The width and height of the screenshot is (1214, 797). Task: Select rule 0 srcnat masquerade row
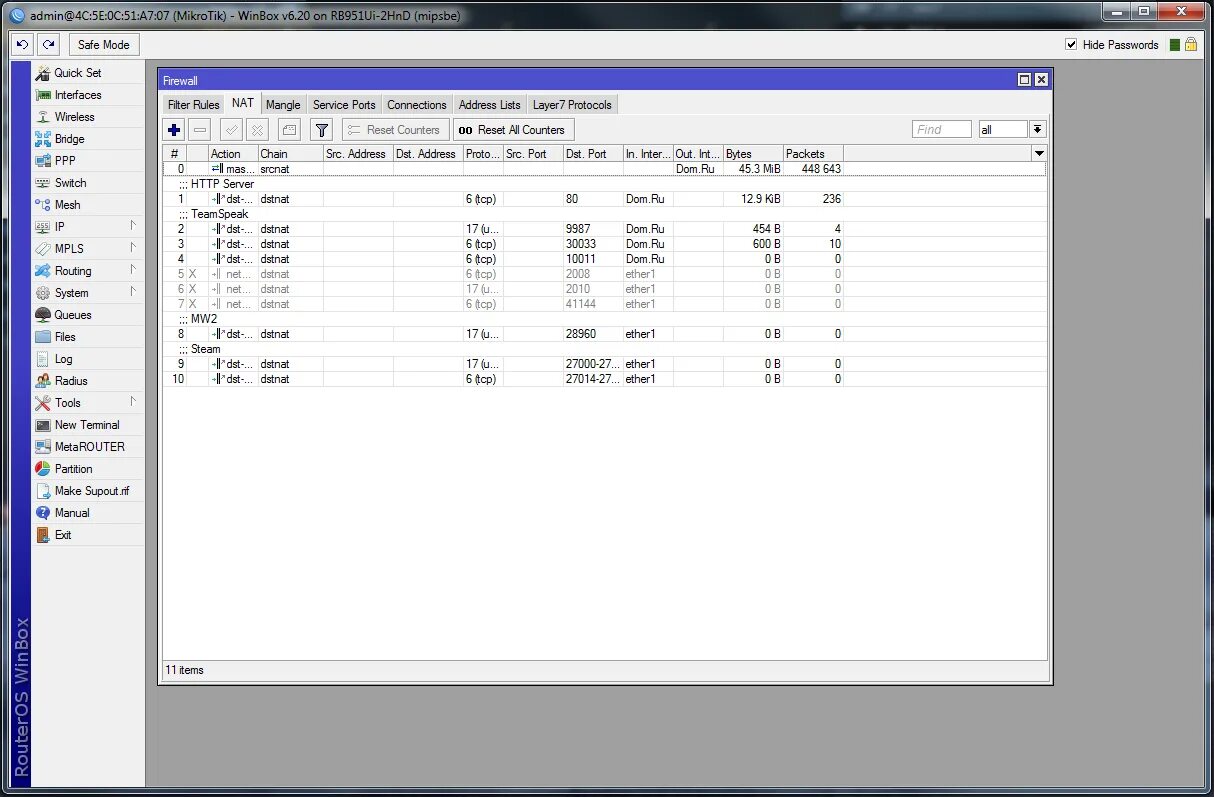pos(604,169)
